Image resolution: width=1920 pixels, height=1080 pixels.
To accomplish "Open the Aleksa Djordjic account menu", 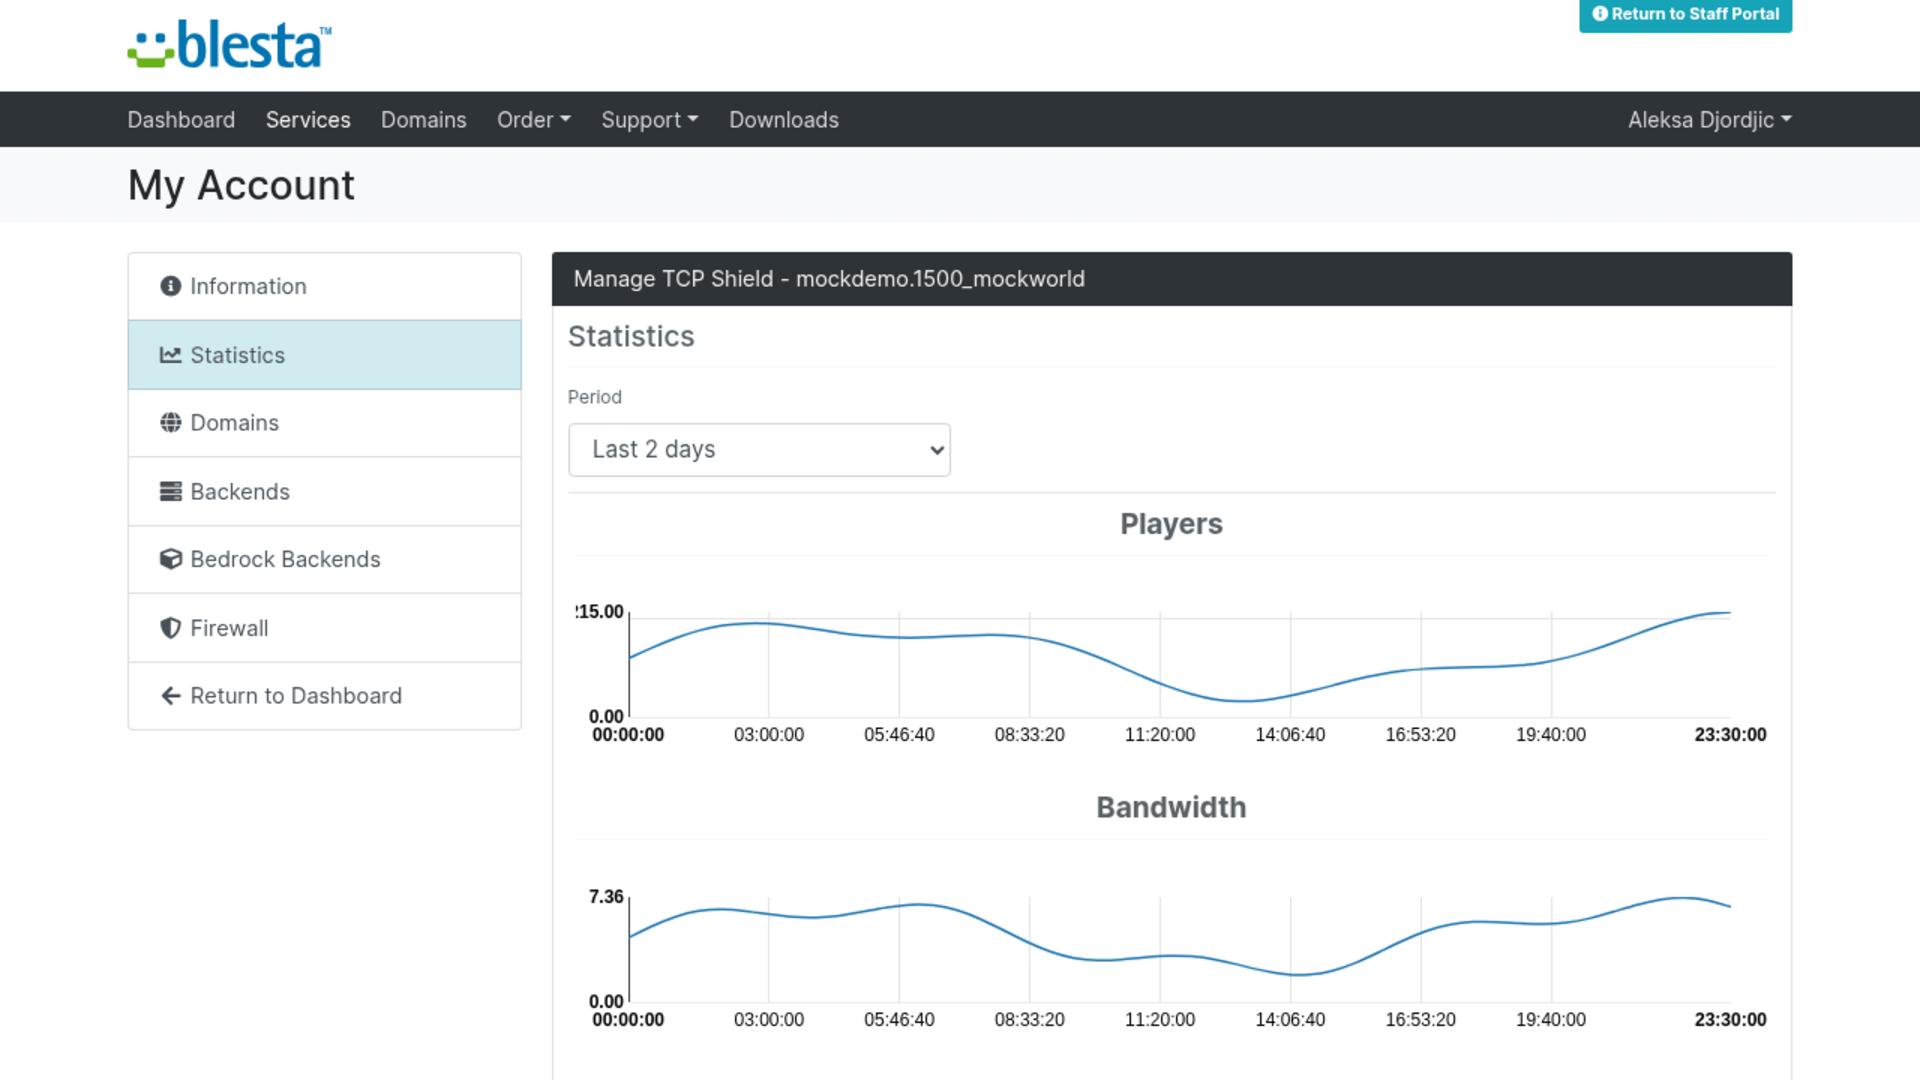I will click(1710, 120).
